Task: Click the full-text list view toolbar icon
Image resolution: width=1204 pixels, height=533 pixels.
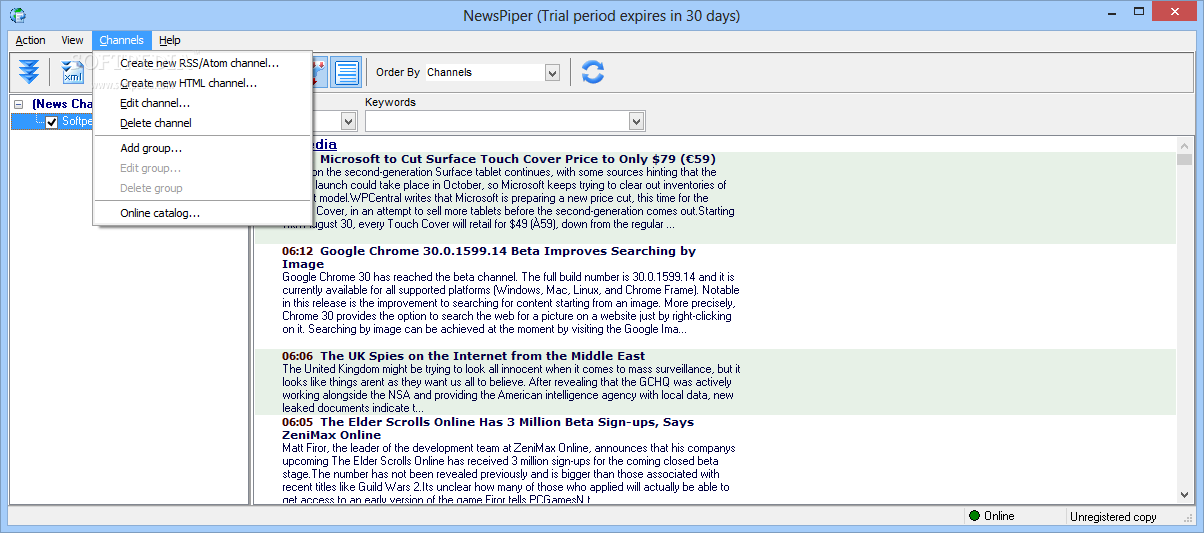Action: coord(347,72)
